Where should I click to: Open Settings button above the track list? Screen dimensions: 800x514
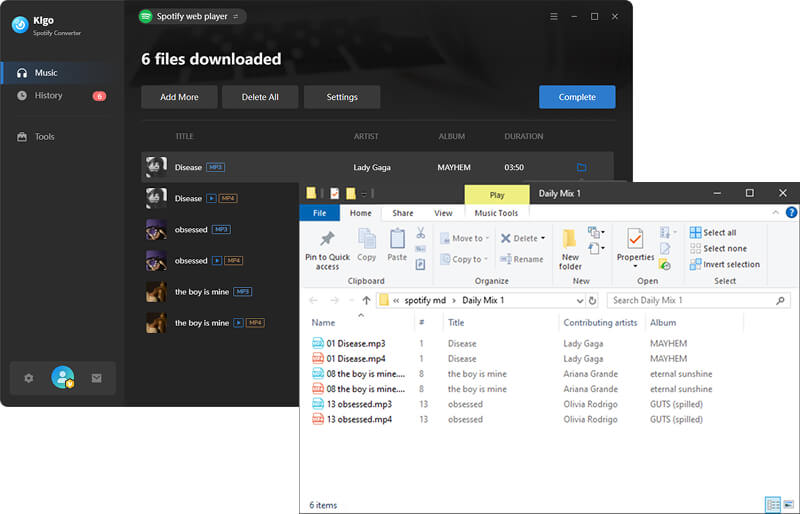pyautogui.click(x=342, y=97)
